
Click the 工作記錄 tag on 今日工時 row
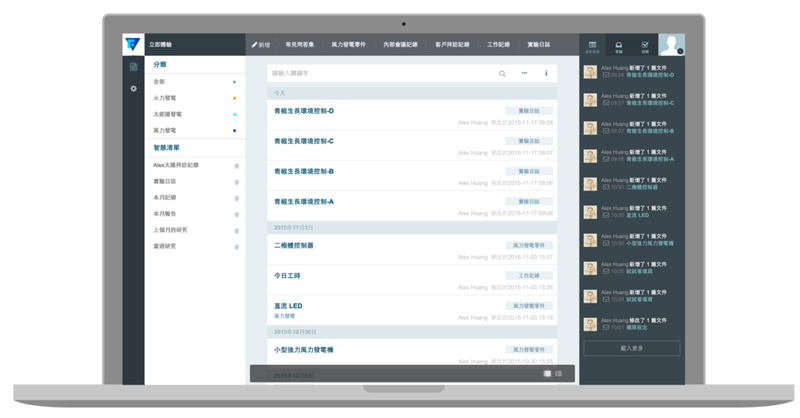[x=529, y=276]
